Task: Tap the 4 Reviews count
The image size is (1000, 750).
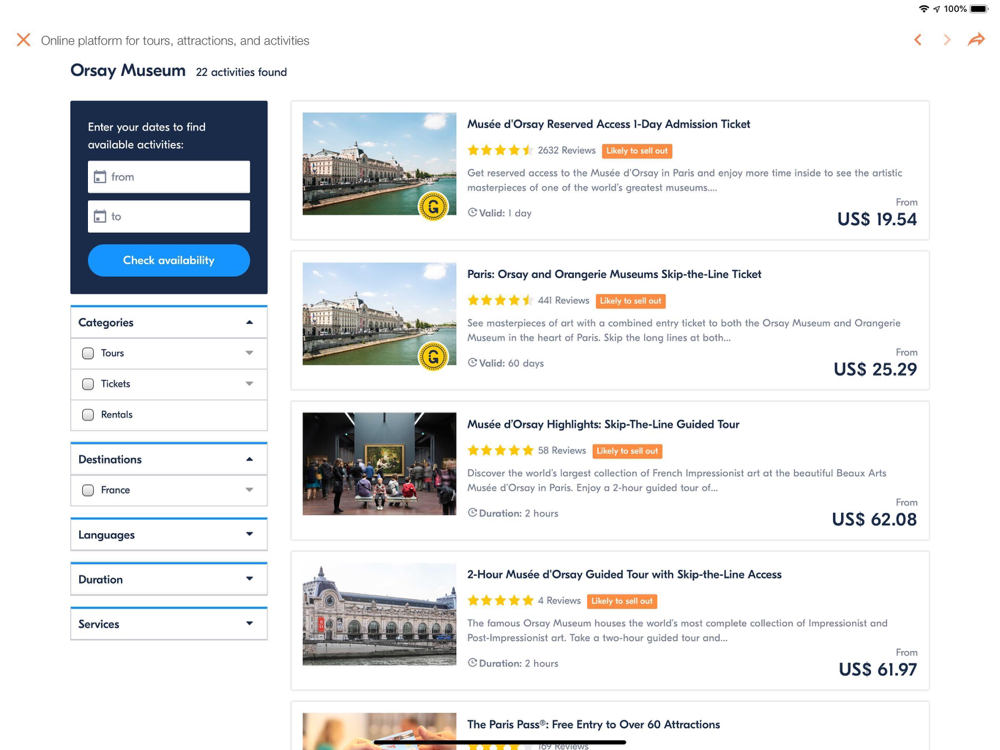Action: 559,600
